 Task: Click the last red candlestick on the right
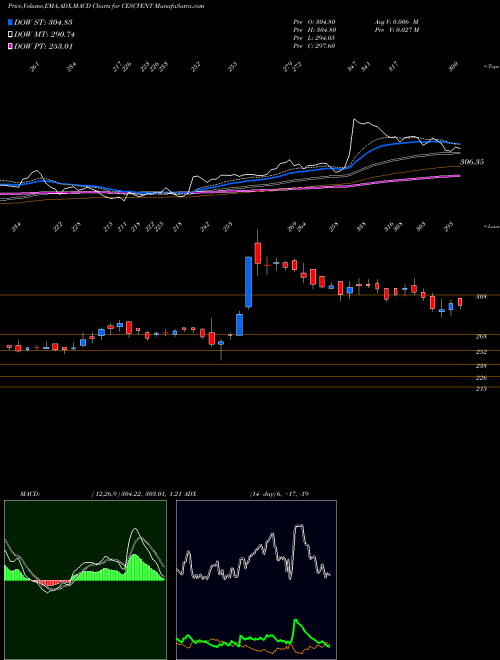(460, 302)
